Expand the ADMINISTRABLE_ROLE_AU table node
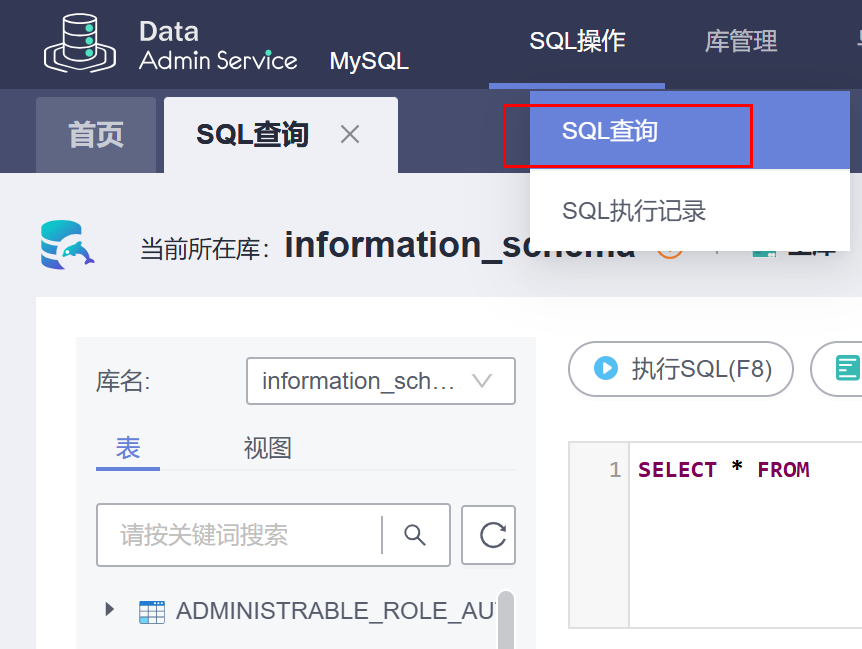862x649 pixels. 110,609
